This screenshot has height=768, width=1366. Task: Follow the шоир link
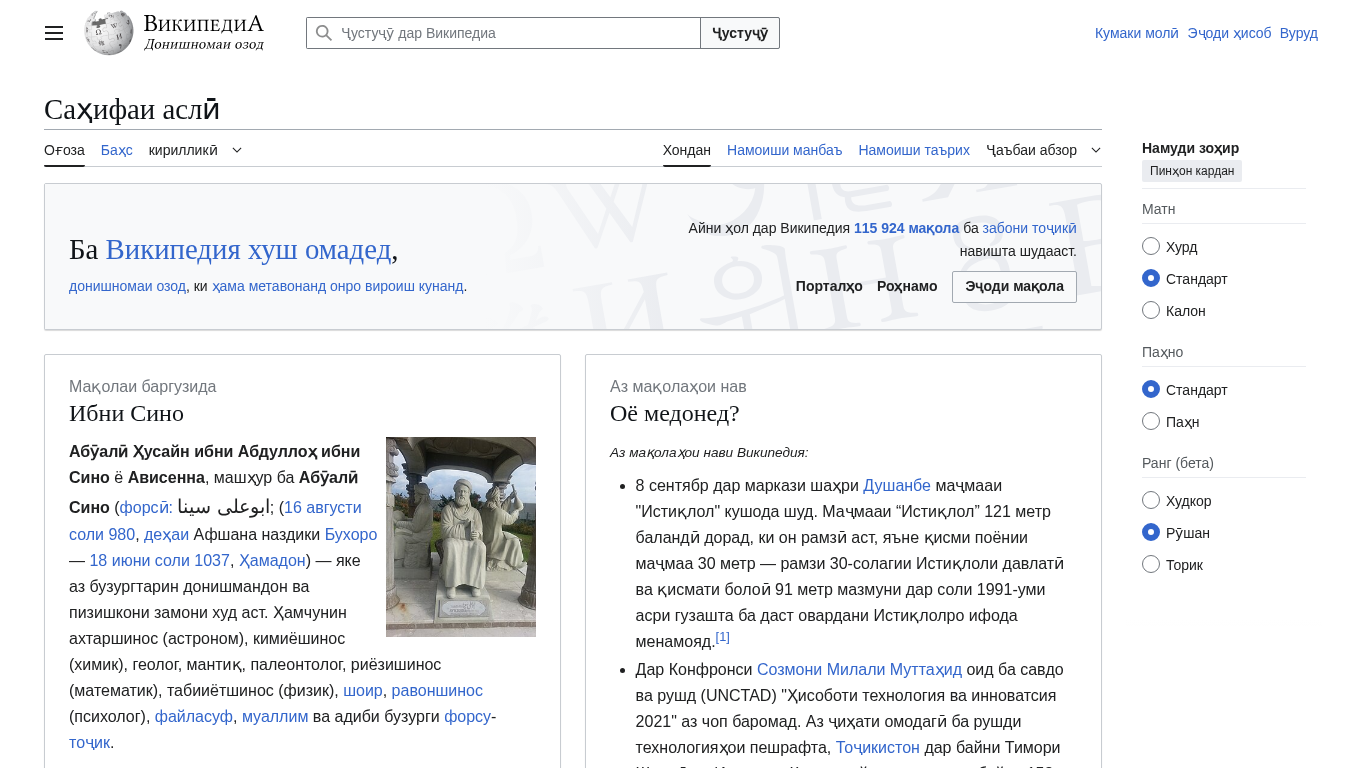363,690
